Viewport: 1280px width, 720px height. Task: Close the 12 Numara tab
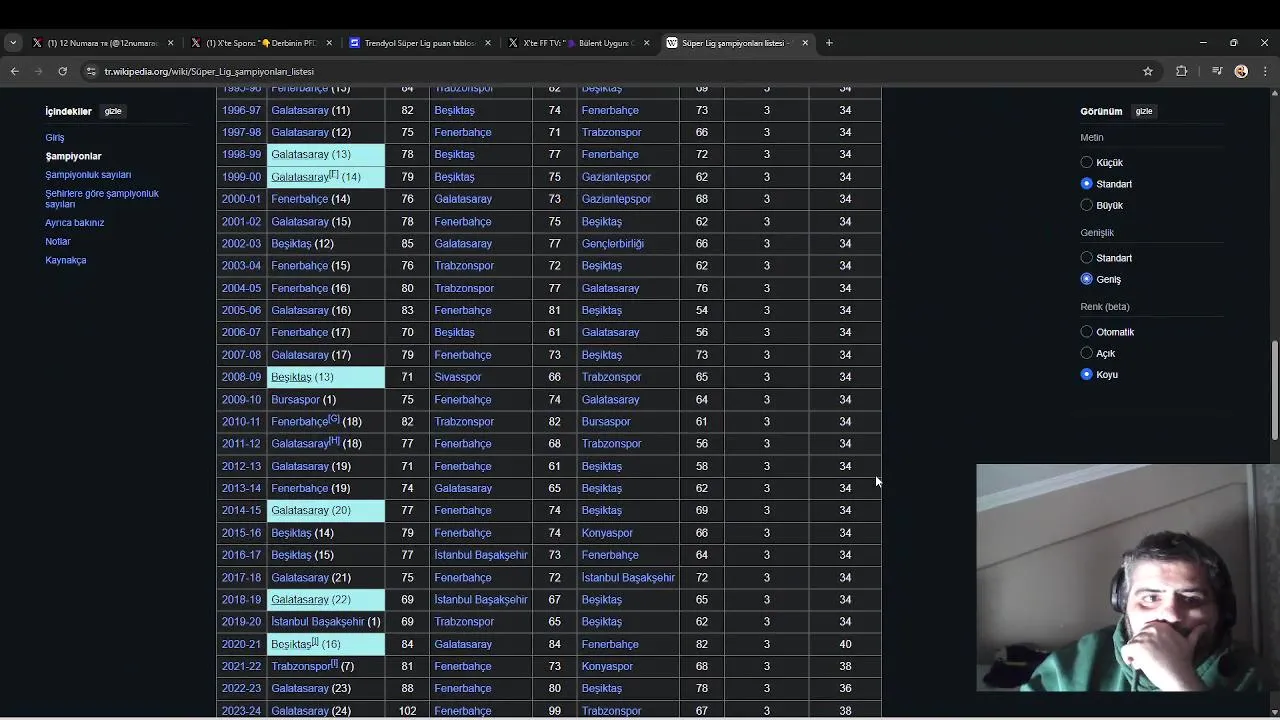click(171, 43)
